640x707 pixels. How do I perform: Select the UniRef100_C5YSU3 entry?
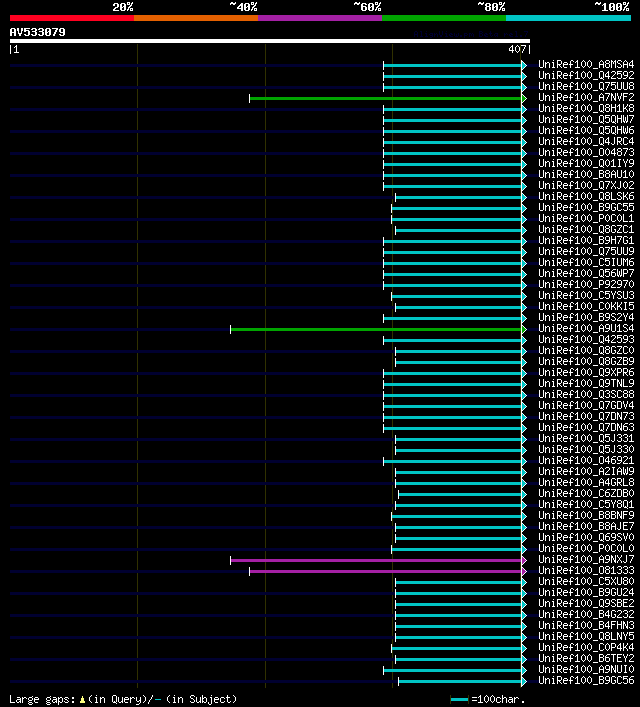(x=586, y=295)
